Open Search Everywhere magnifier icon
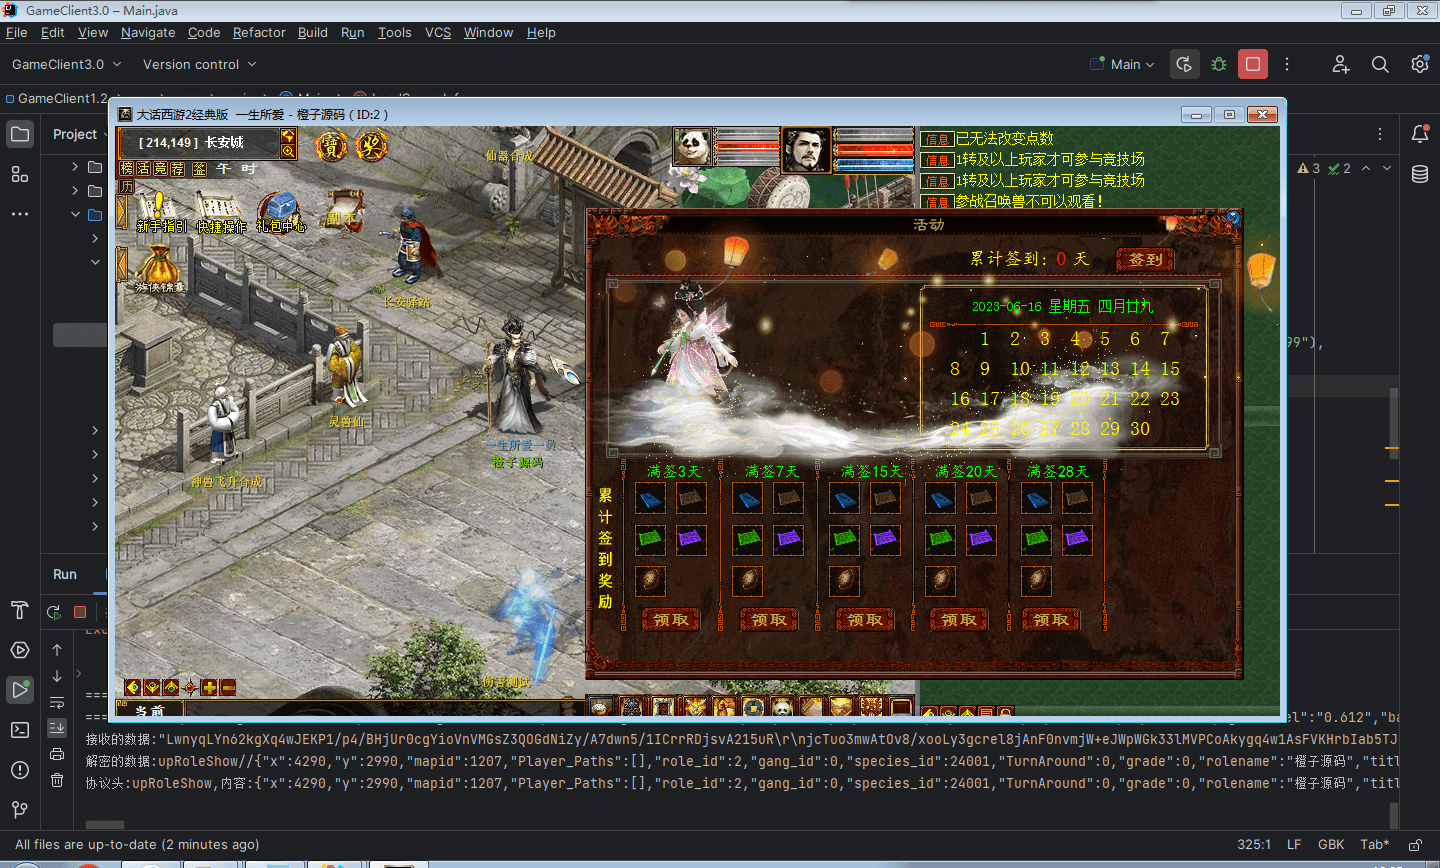 (1380, 64)
